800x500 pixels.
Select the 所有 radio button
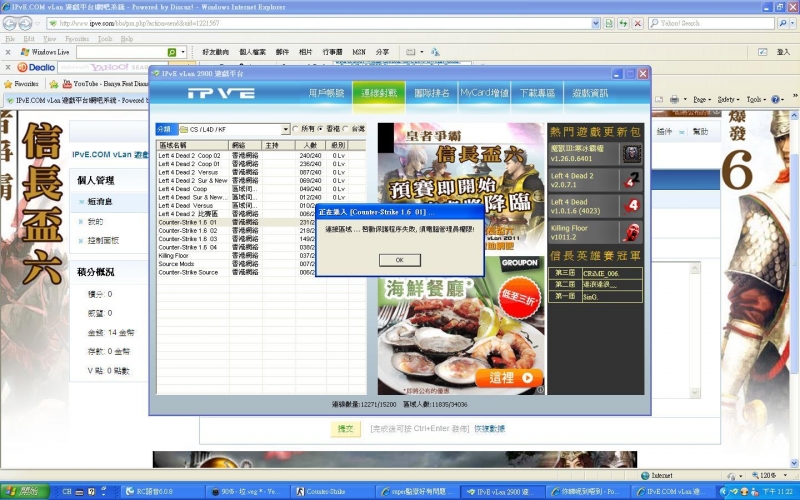coord(295,129)
